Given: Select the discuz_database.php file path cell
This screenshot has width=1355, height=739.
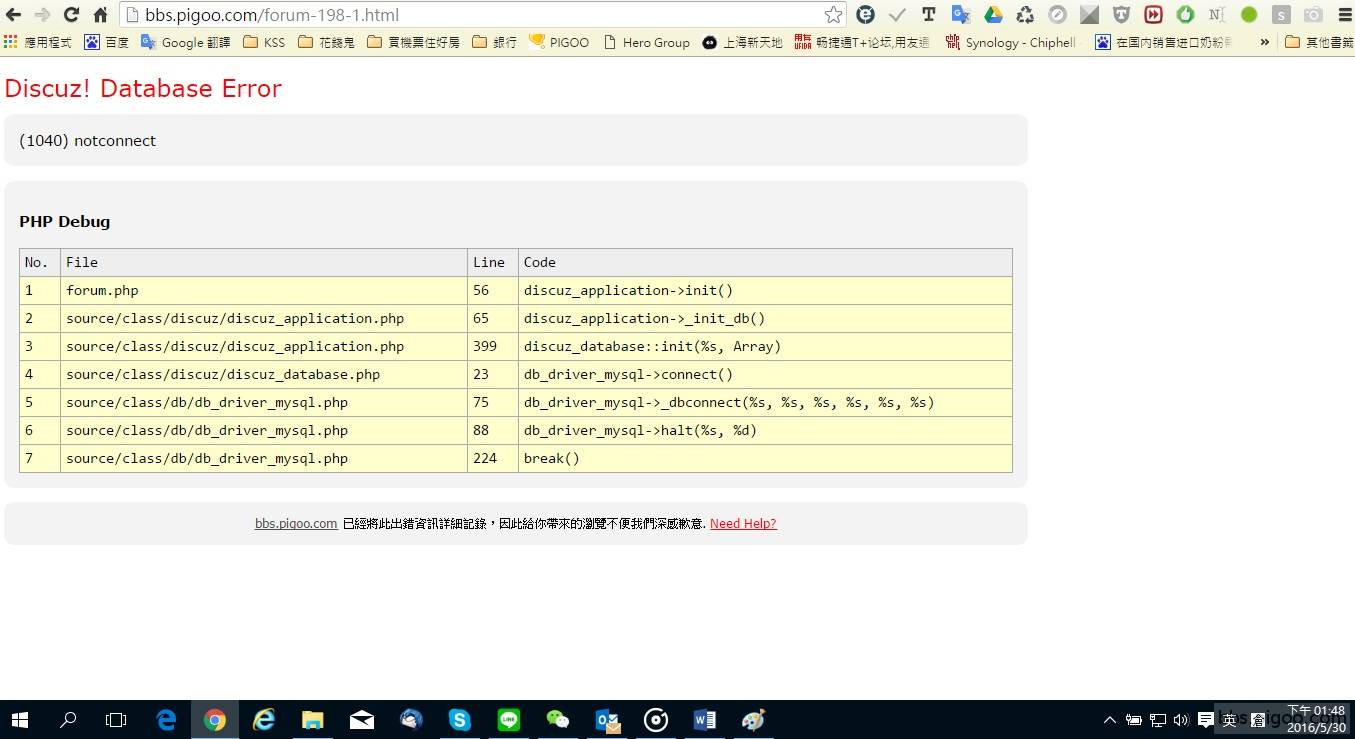Looking at the screenshot, I should click(x=264, y=374).
